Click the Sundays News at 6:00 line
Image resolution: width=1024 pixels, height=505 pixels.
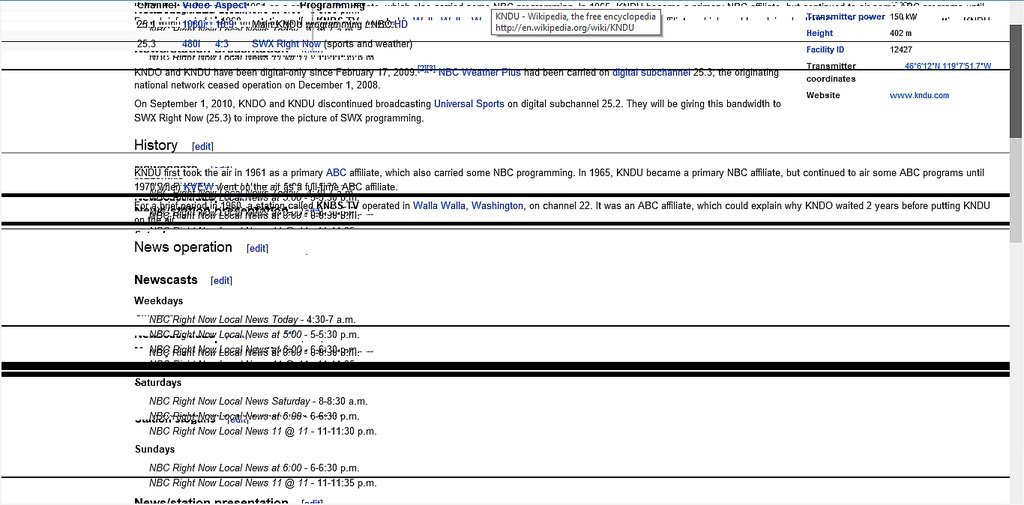point(254,468)
